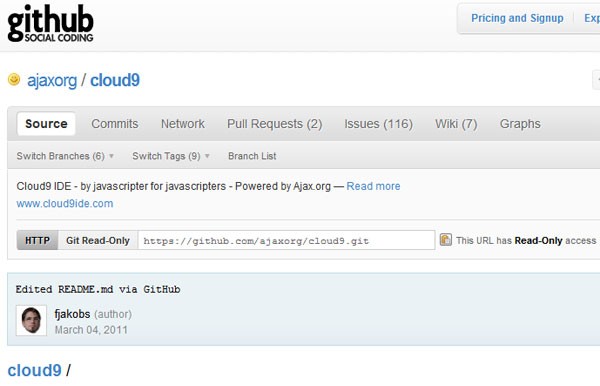The width and height of the screenshot is (600, 386).
Task: Click the GitHub Social Coding logo
Action: click(51, 23)
